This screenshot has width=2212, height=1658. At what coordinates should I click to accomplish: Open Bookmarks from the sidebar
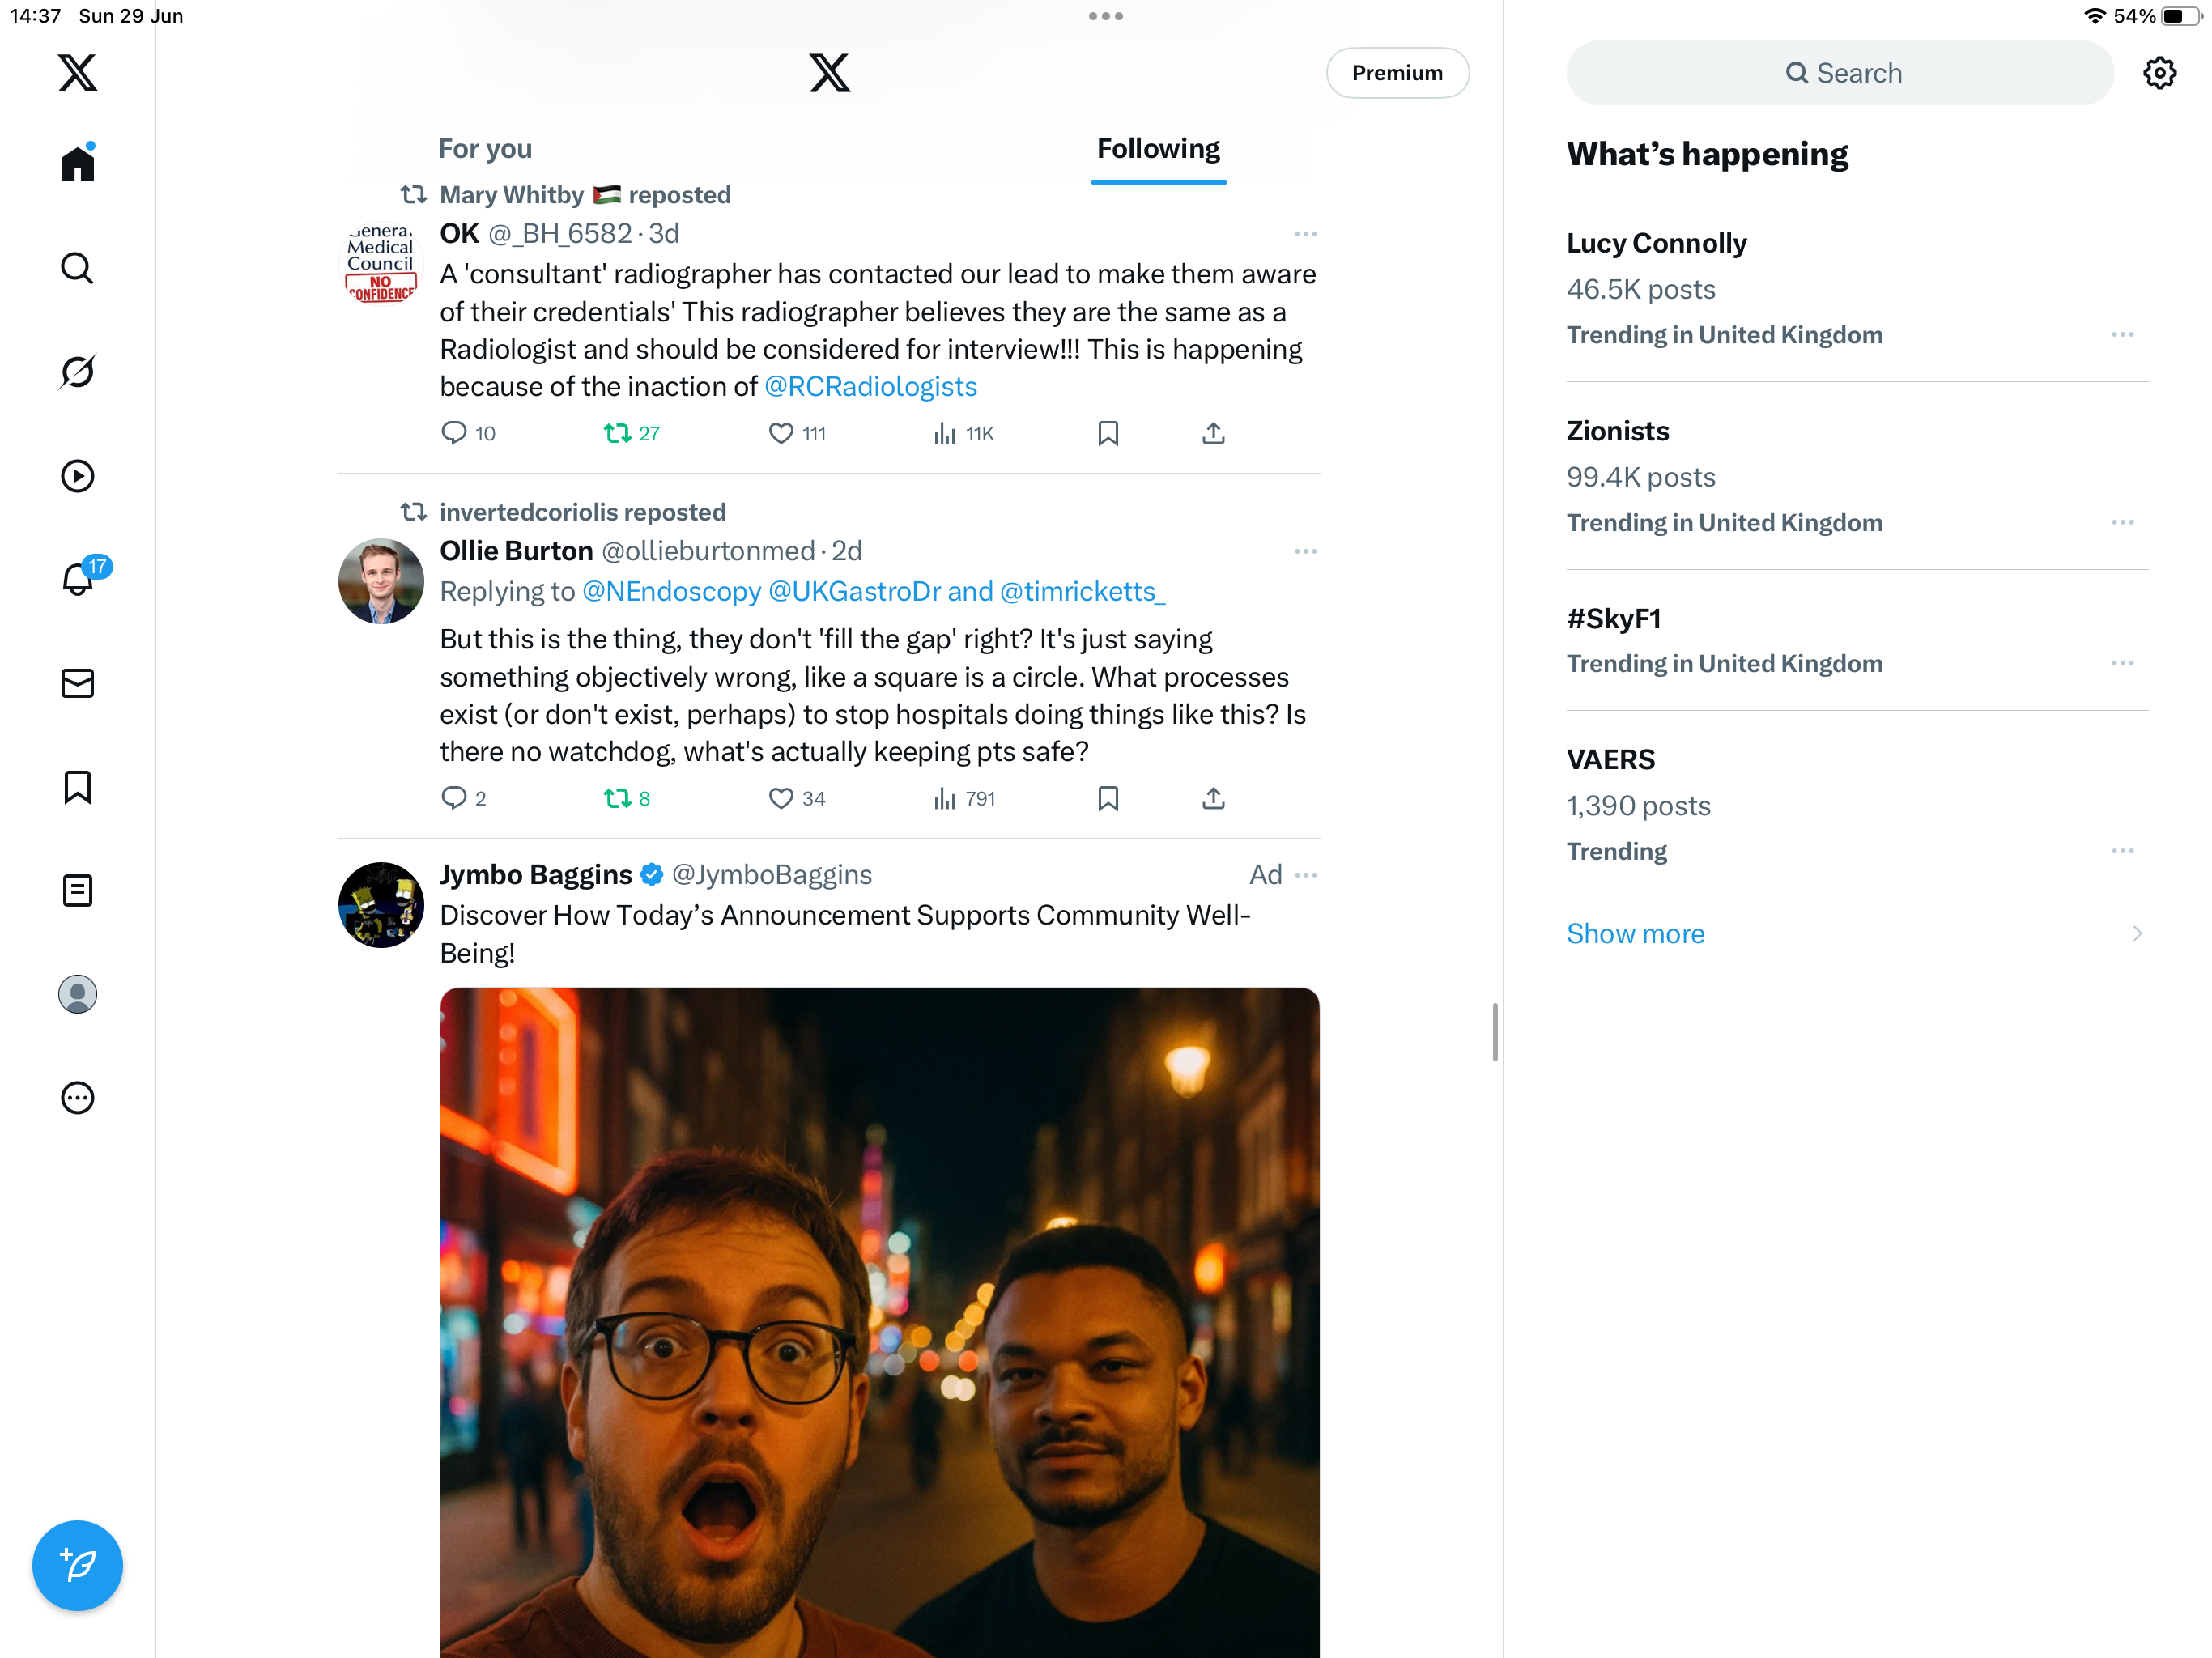pyautogui.click(x=77, y=787)
